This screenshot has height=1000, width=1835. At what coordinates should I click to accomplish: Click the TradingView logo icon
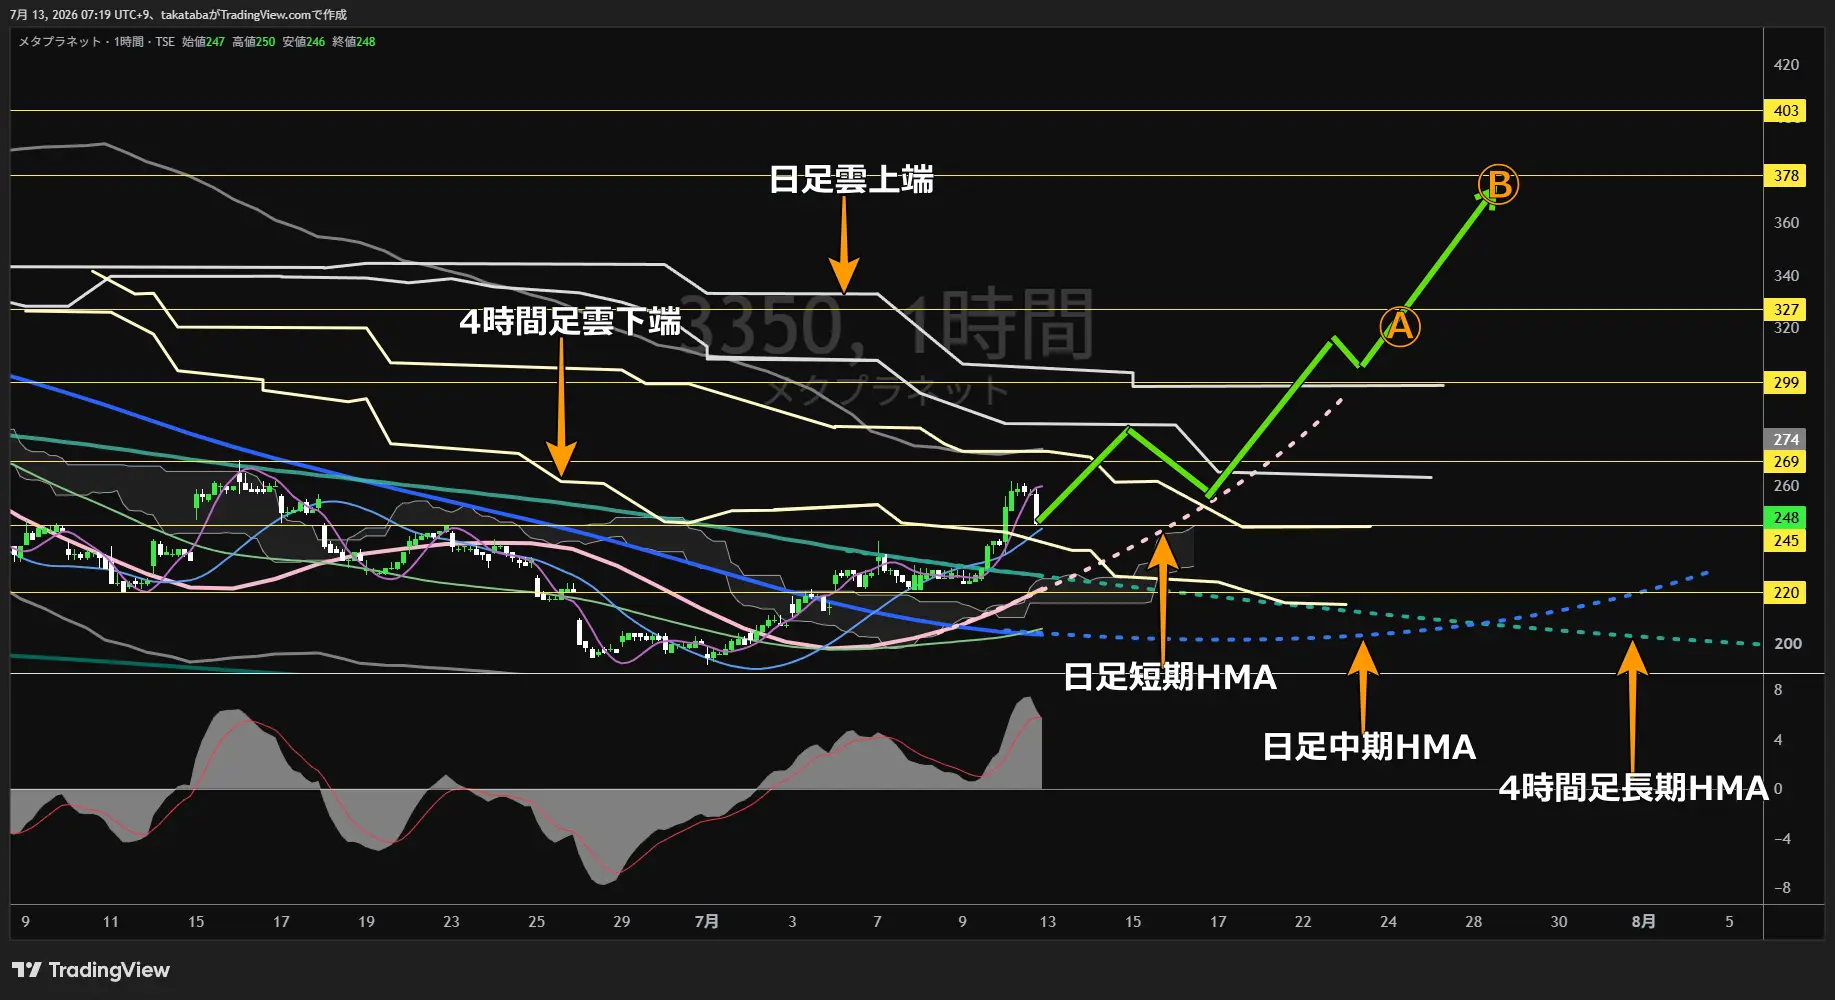(27, 970)
